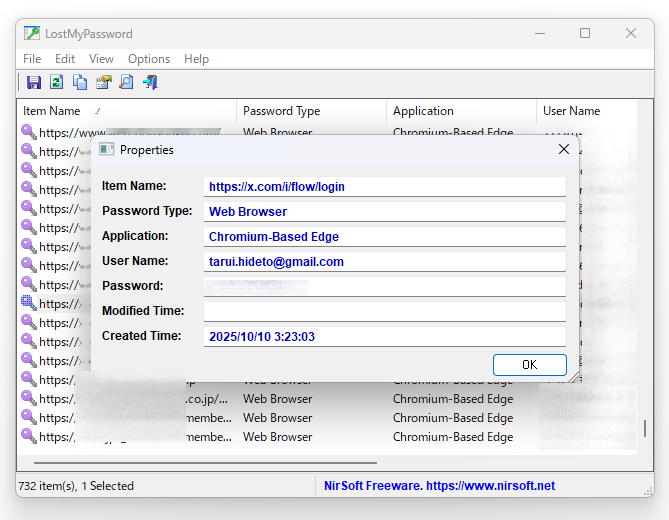Maximize the LostMyPassword window

585,33
